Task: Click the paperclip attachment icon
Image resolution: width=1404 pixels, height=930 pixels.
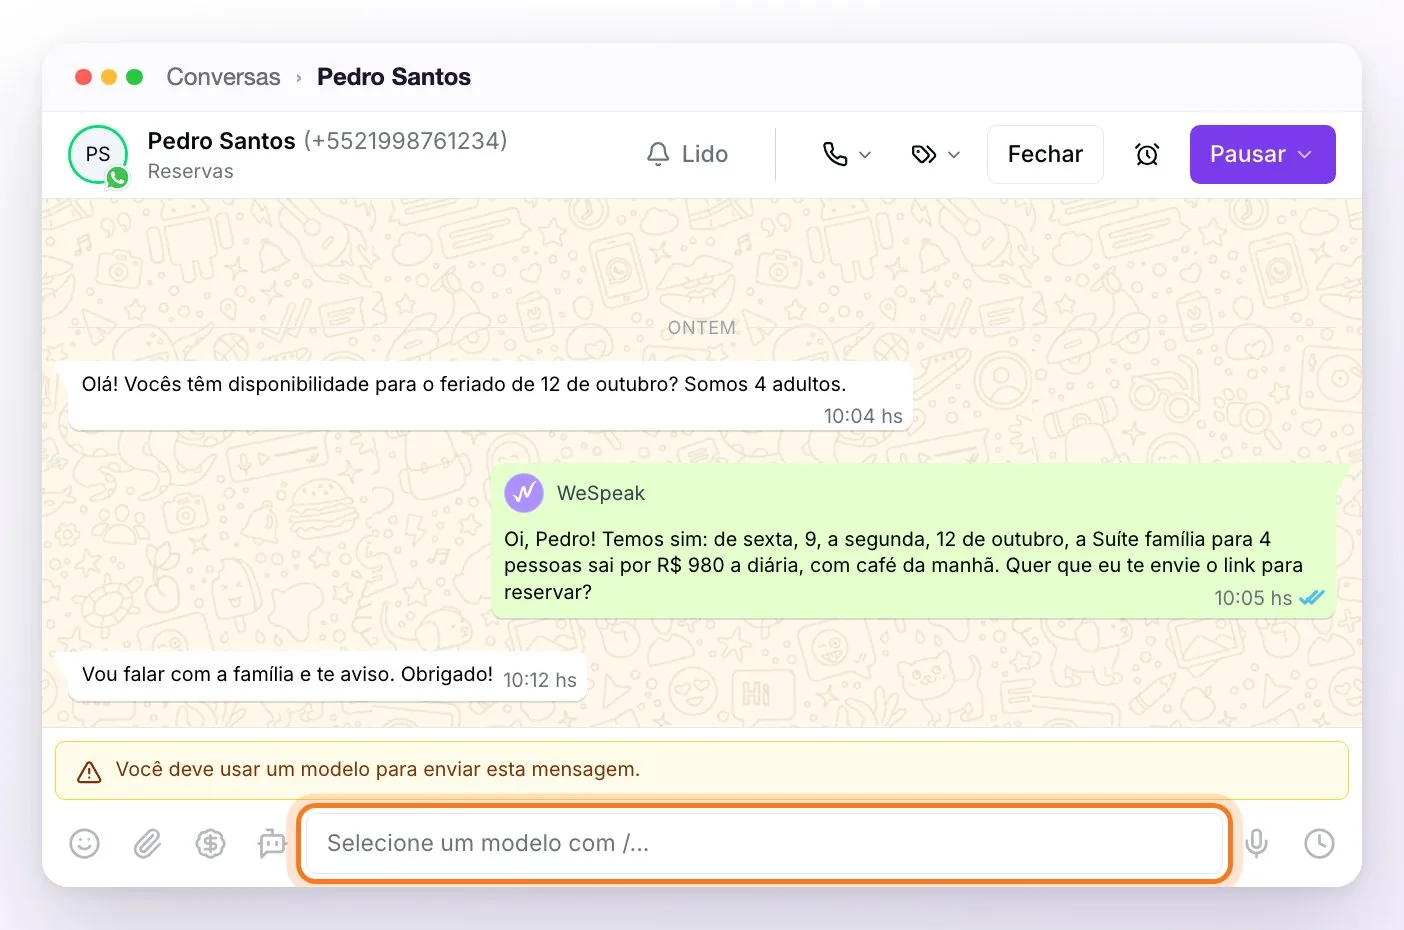Action: [x=147, y=843]
